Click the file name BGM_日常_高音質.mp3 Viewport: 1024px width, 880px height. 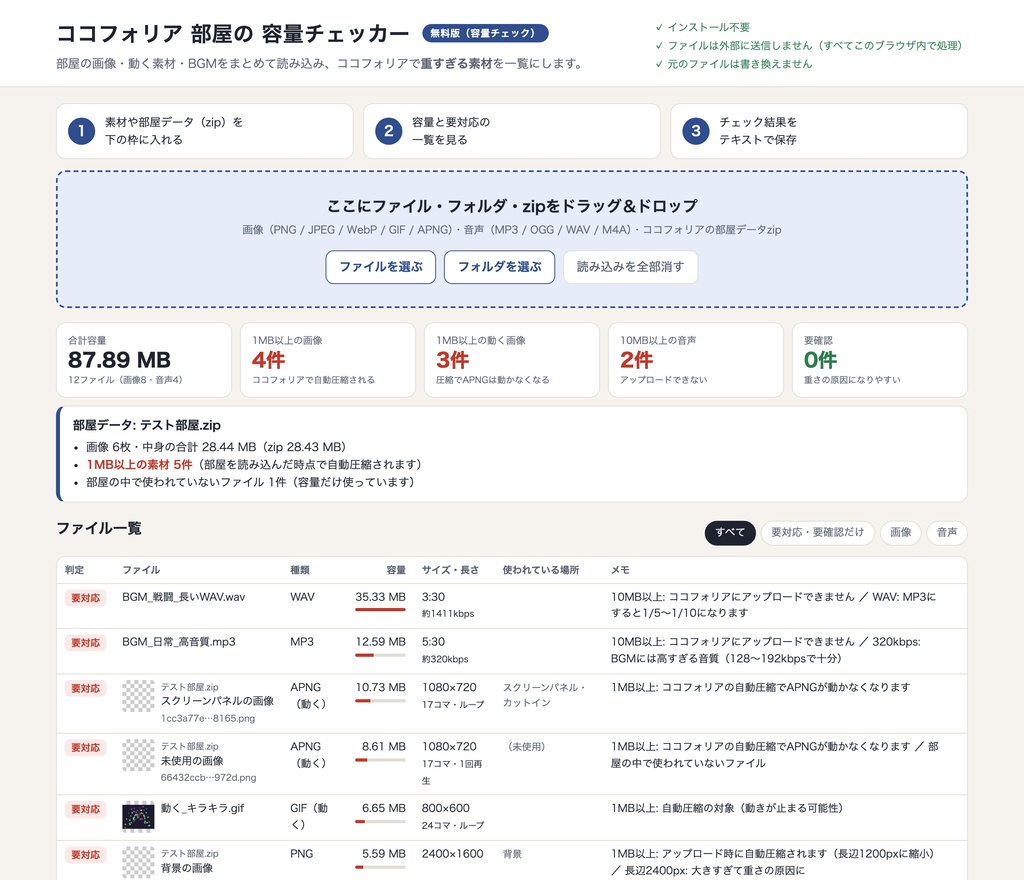click(179, 642)
